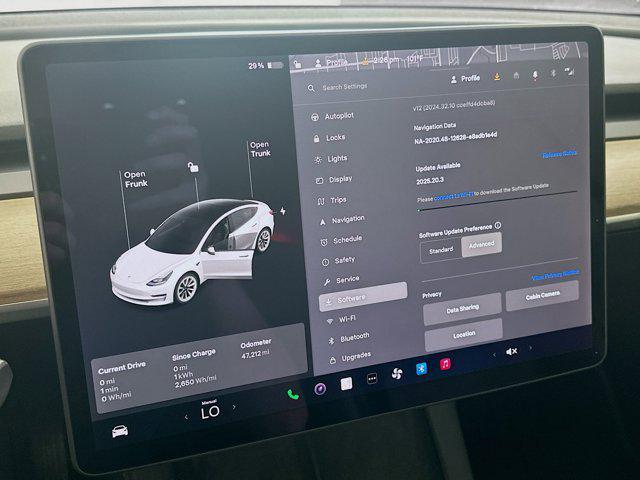This screenshot has height=480, width=640.
Task: Tap the white Model 3 car image
Action: click(x=192, y=251)
